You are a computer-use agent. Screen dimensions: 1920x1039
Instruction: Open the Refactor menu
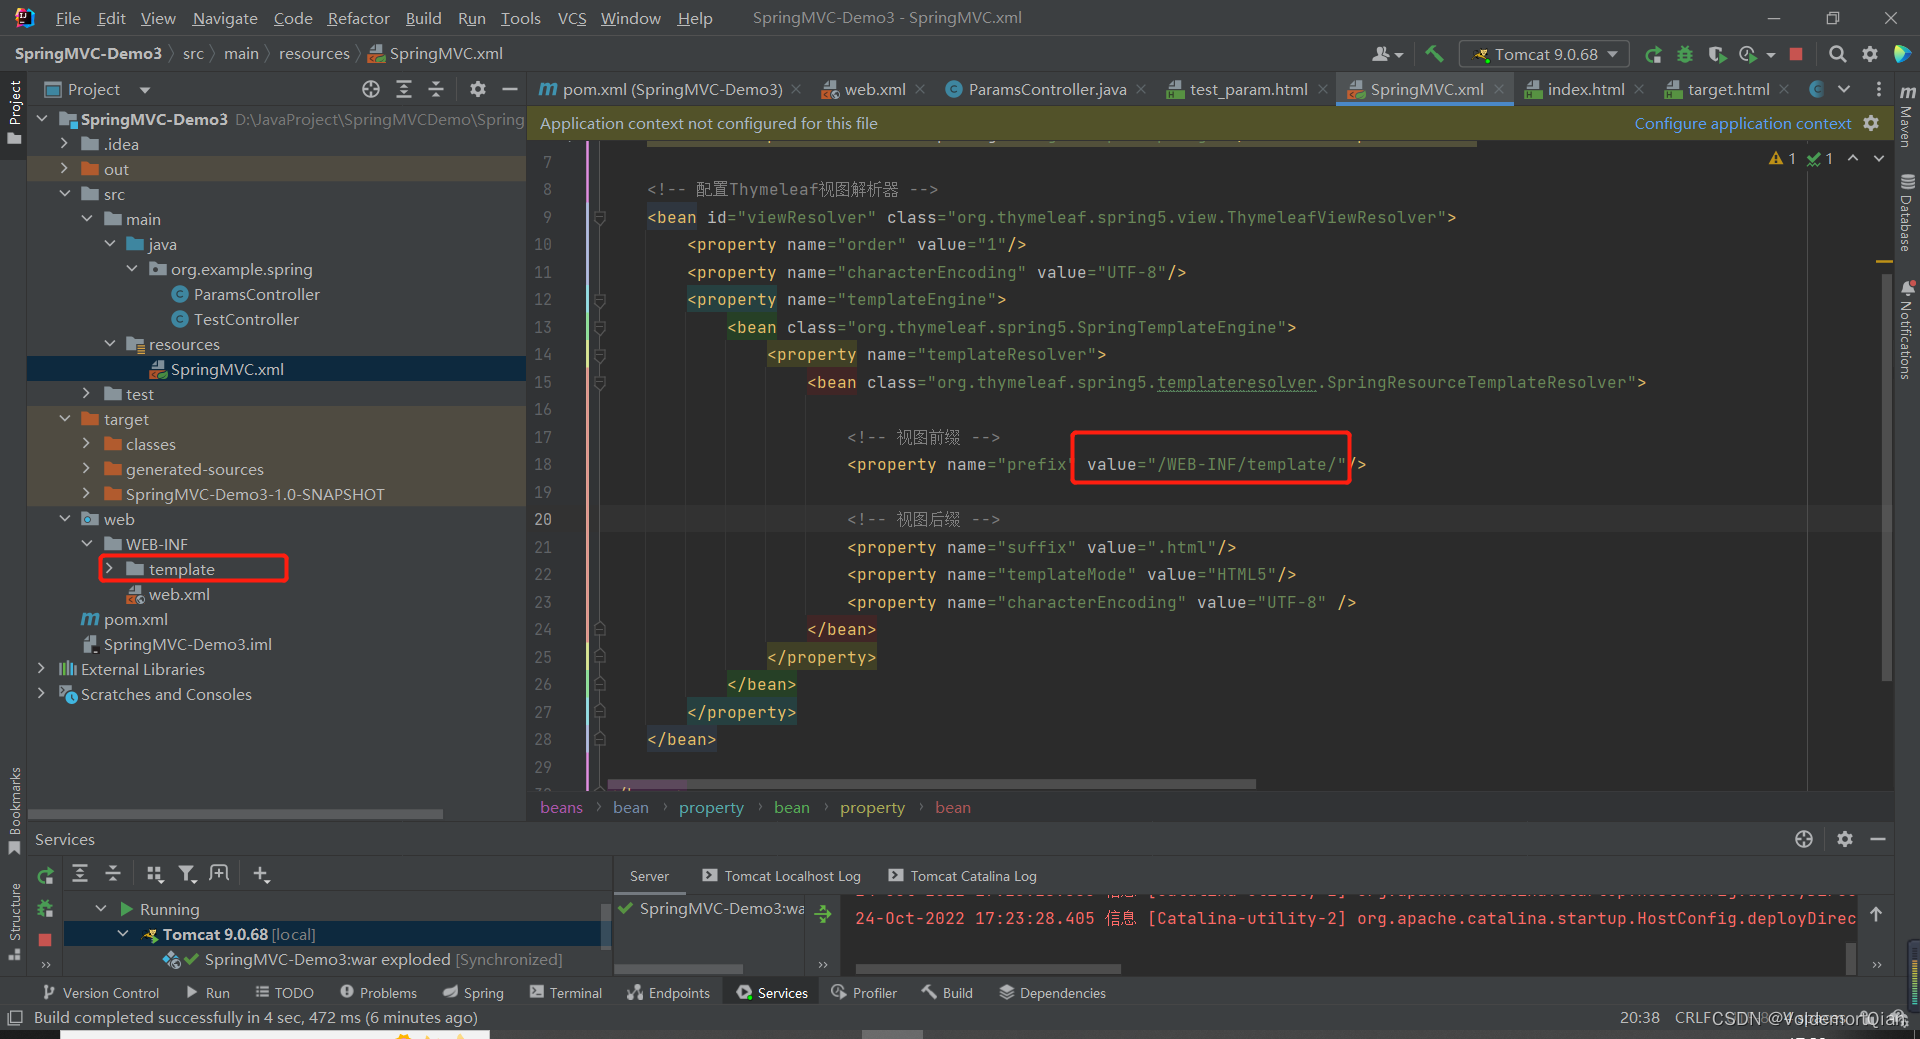point(358,18)
